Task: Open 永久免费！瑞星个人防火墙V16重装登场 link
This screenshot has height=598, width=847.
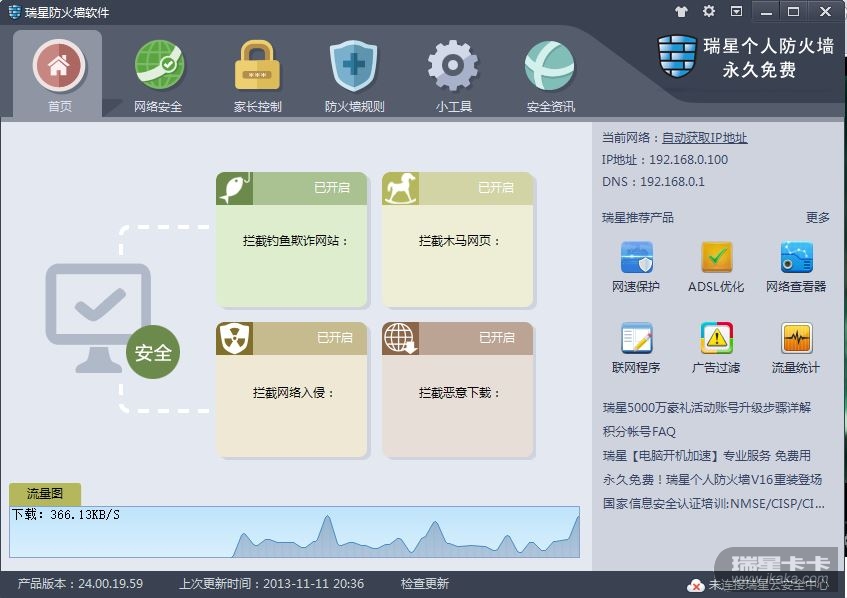Action: (x=712, y=479)
